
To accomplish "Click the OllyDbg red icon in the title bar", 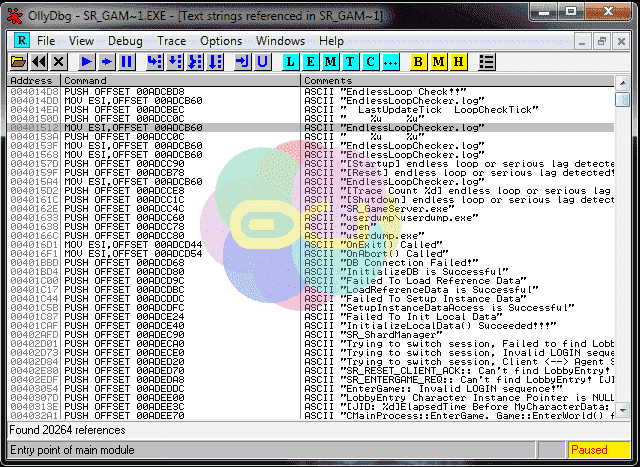I will pyautogui.click(x=15, y=16).
